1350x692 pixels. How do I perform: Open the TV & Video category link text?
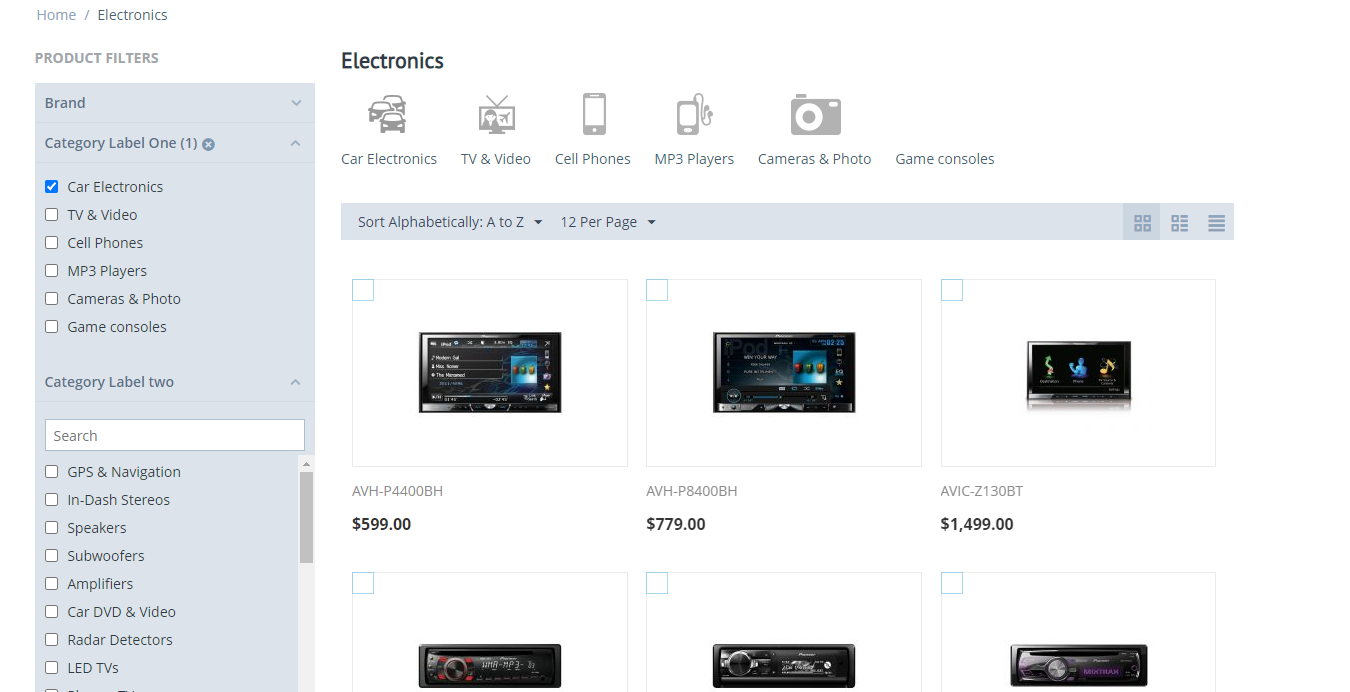pos(496,159)
